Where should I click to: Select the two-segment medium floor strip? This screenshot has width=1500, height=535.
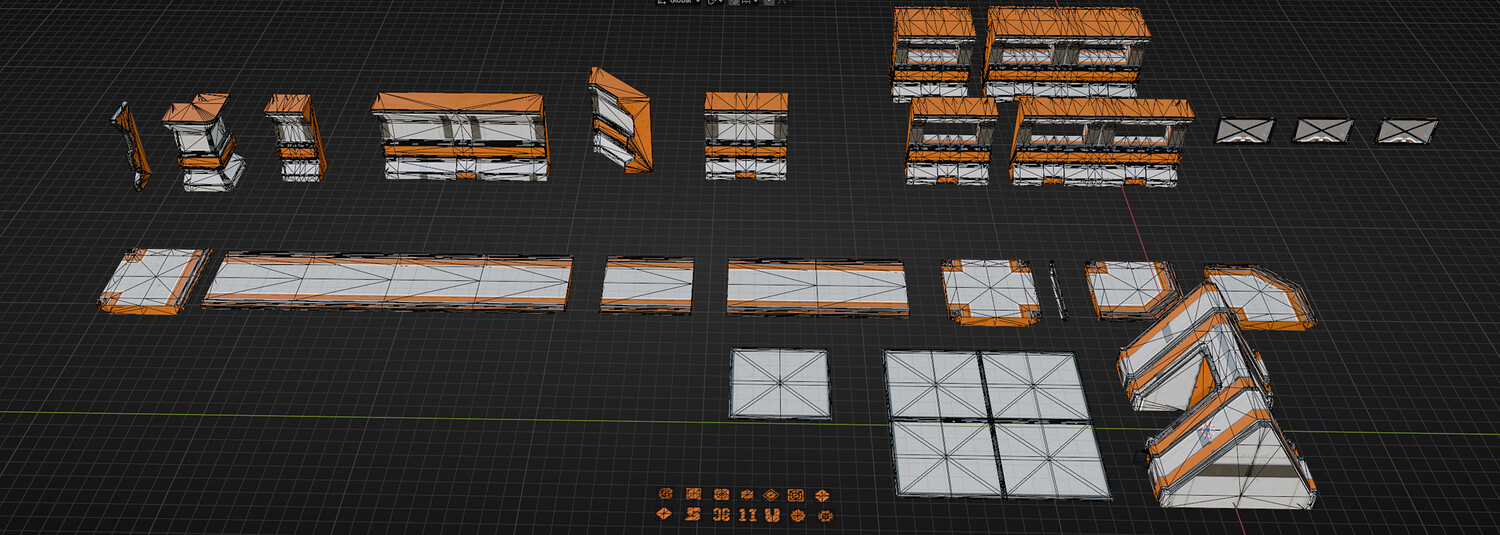817,288
